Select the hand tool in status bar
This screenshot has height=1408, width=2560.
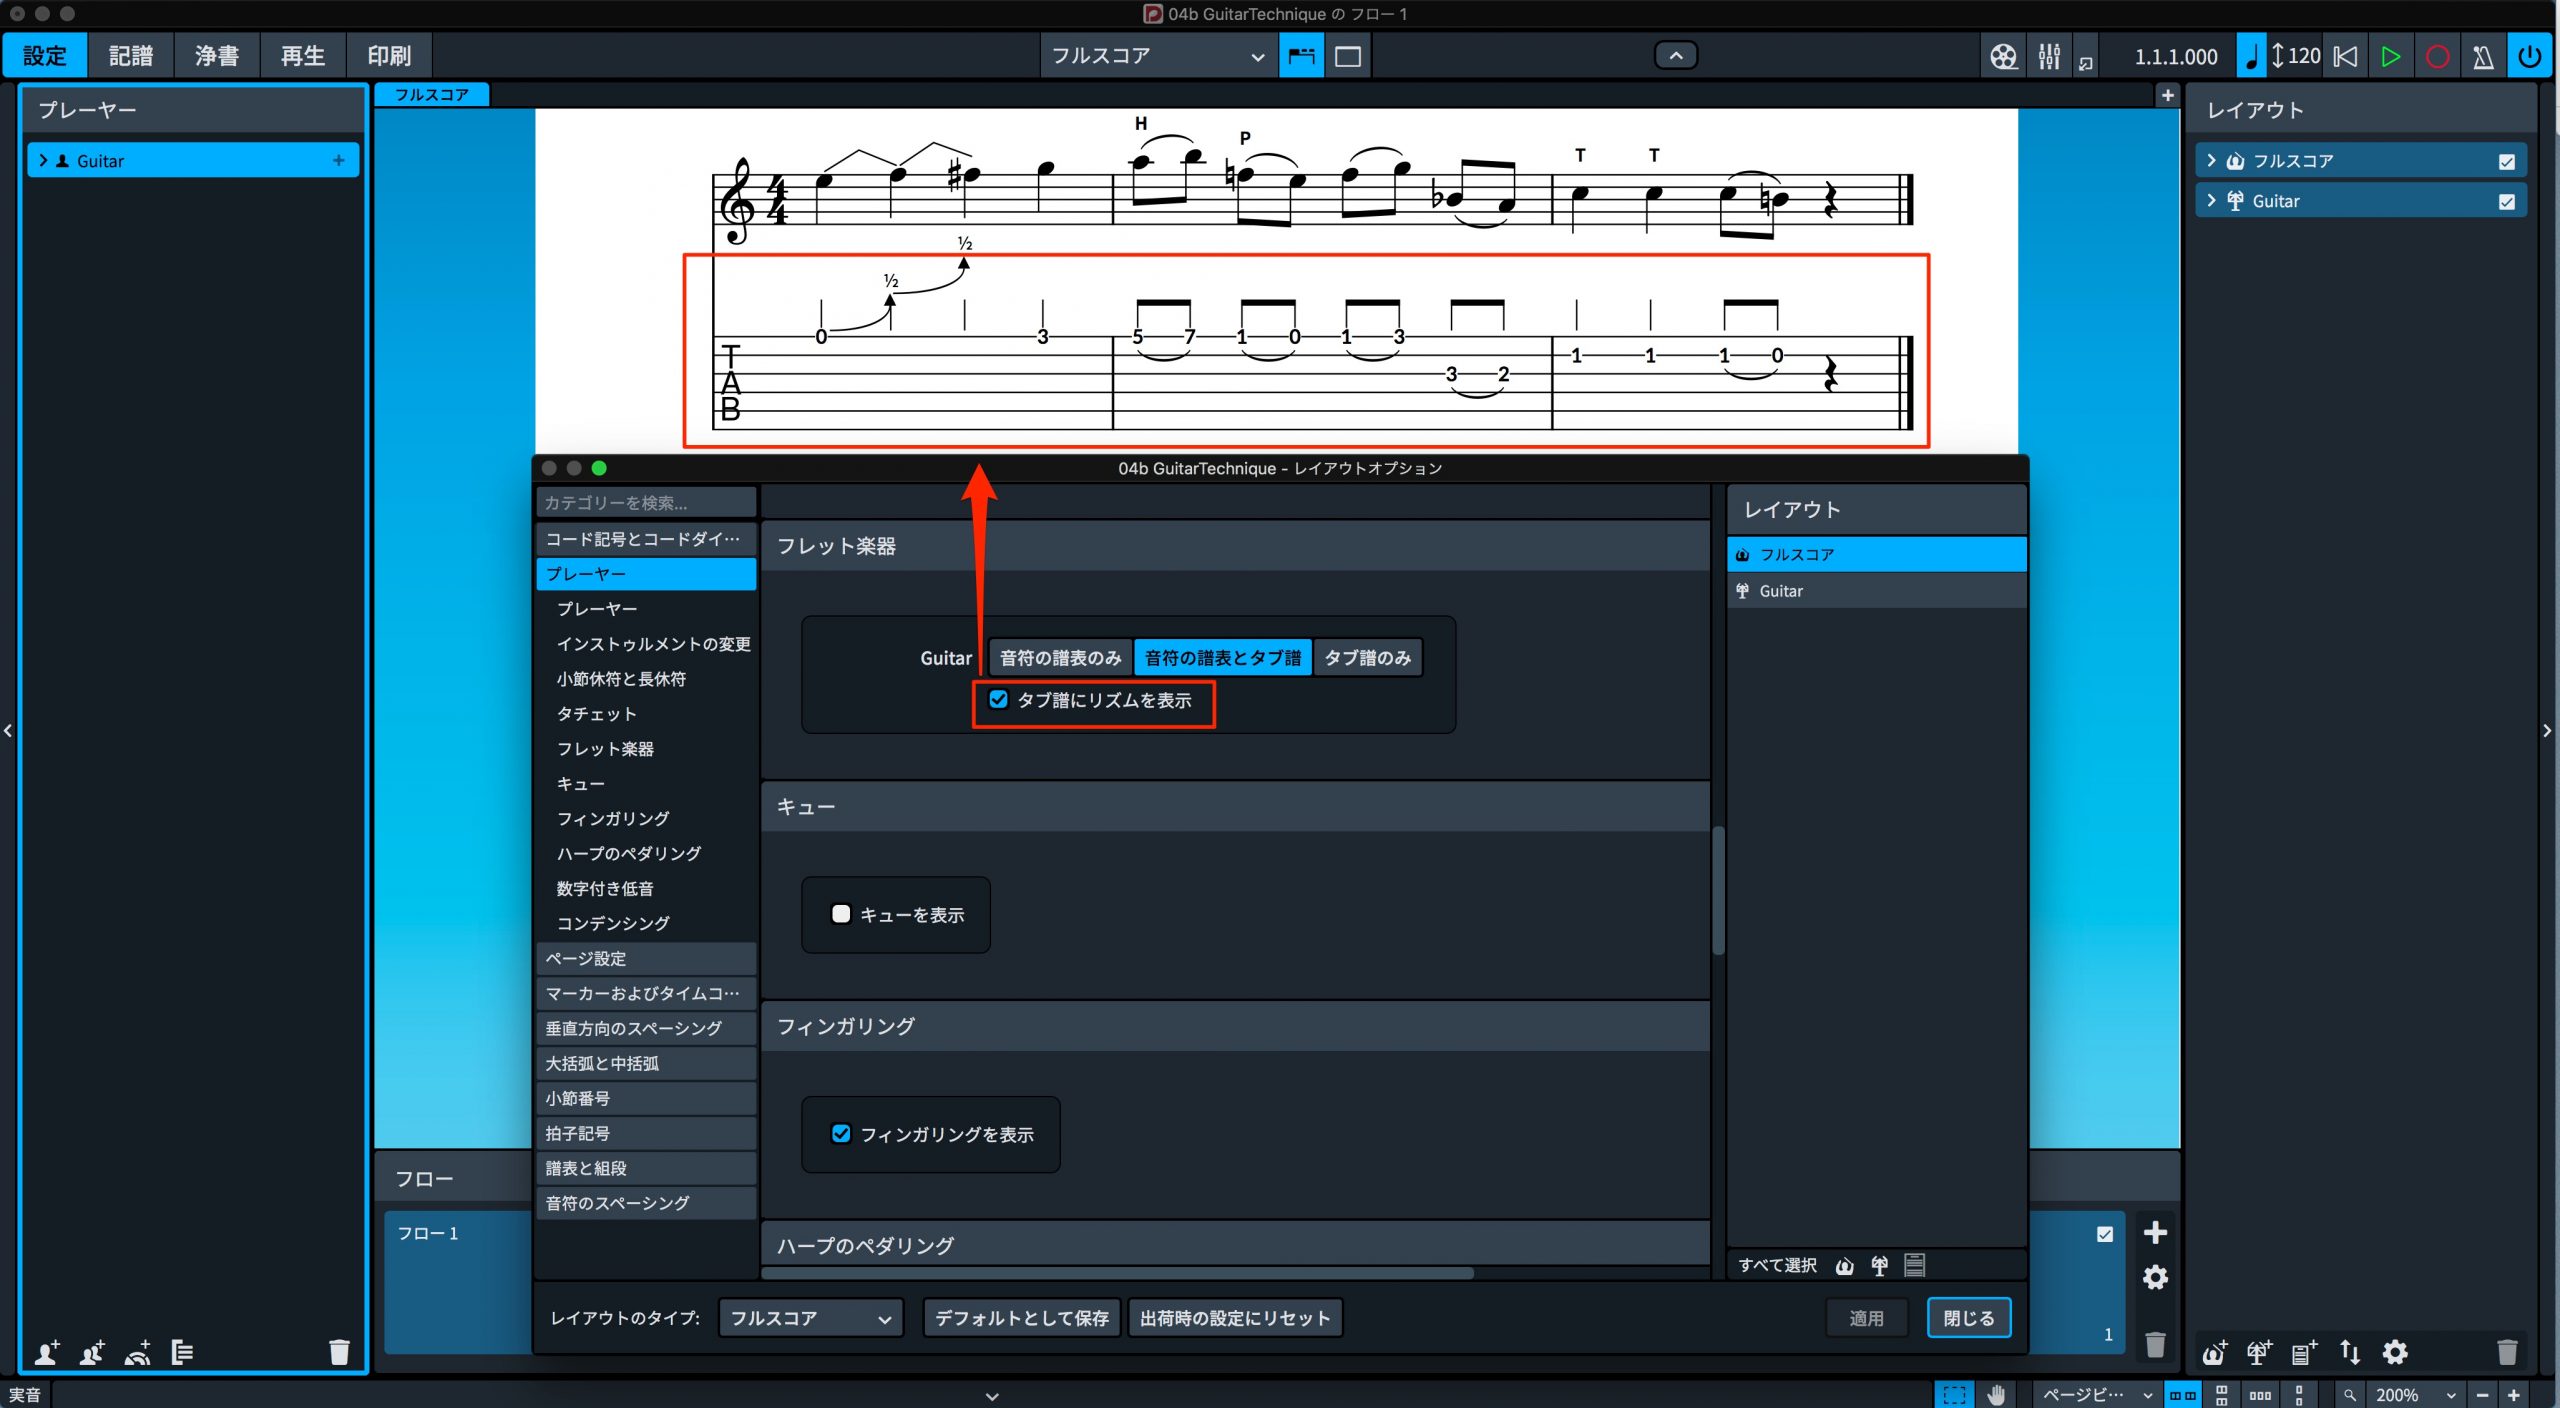[x=1997, y=1395]
